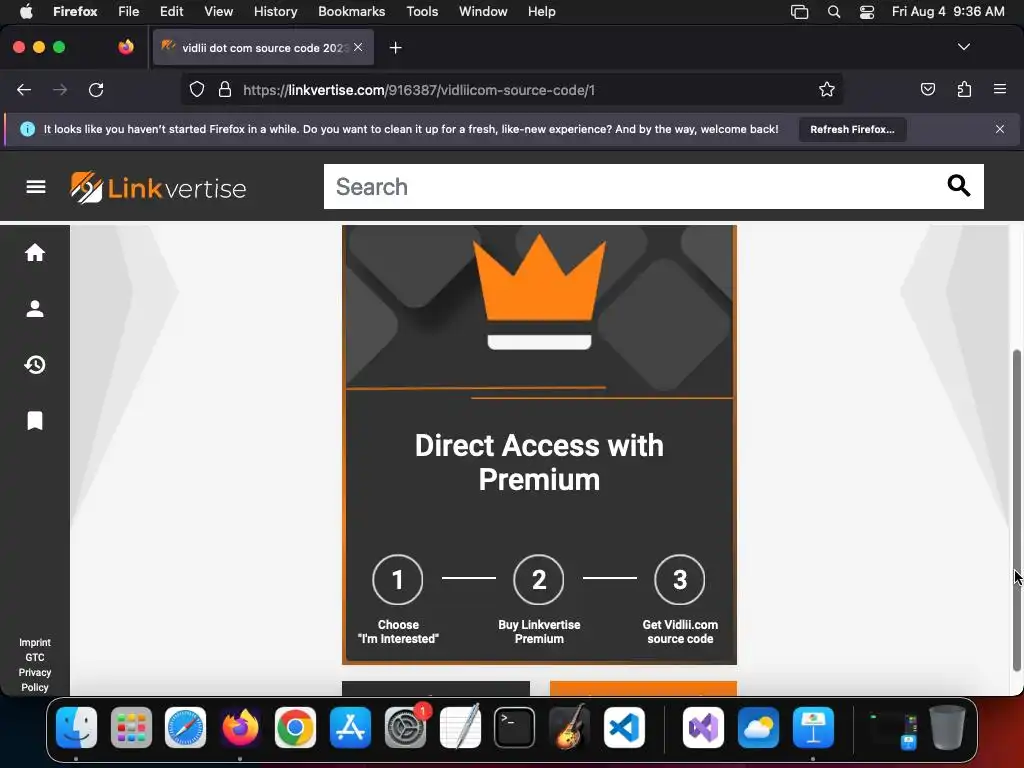Open the Tools menu

422,12
